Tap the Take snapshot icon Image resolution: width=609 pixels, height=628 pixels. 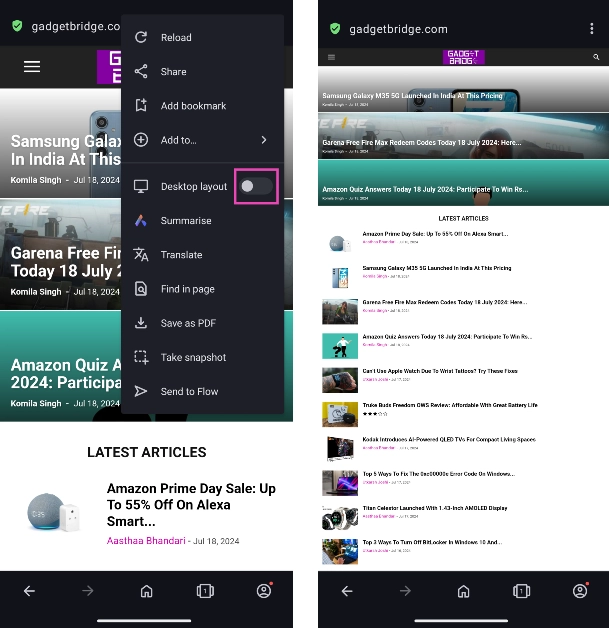141,357
